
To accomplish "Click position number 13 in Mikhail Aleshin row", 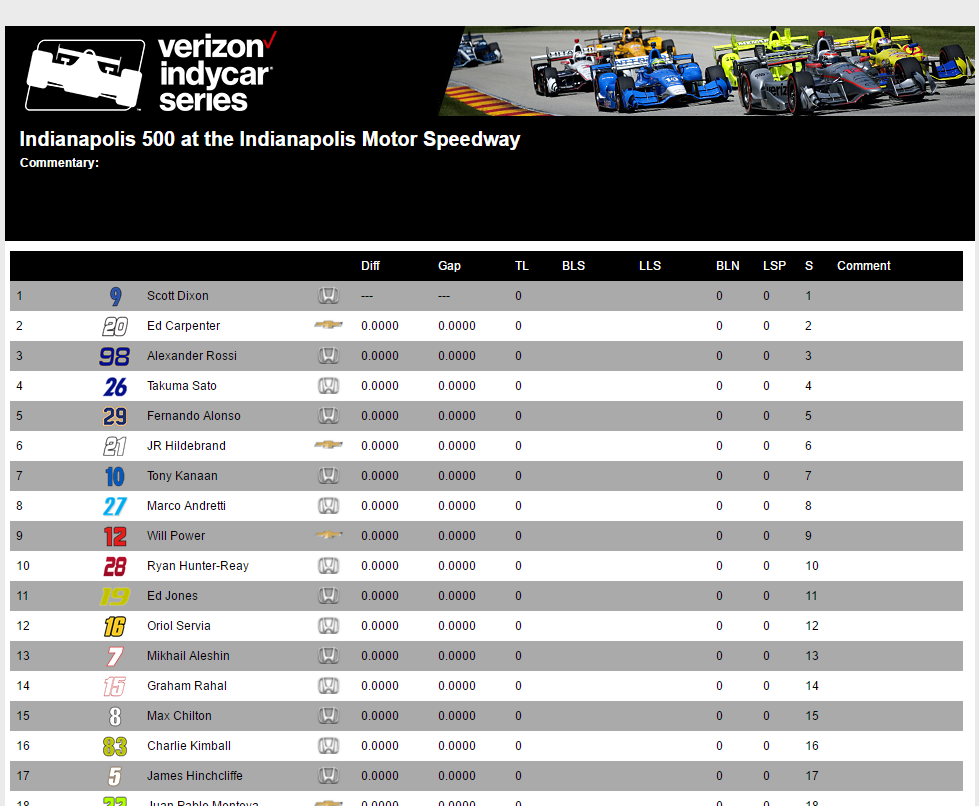I will pos(23,656).
